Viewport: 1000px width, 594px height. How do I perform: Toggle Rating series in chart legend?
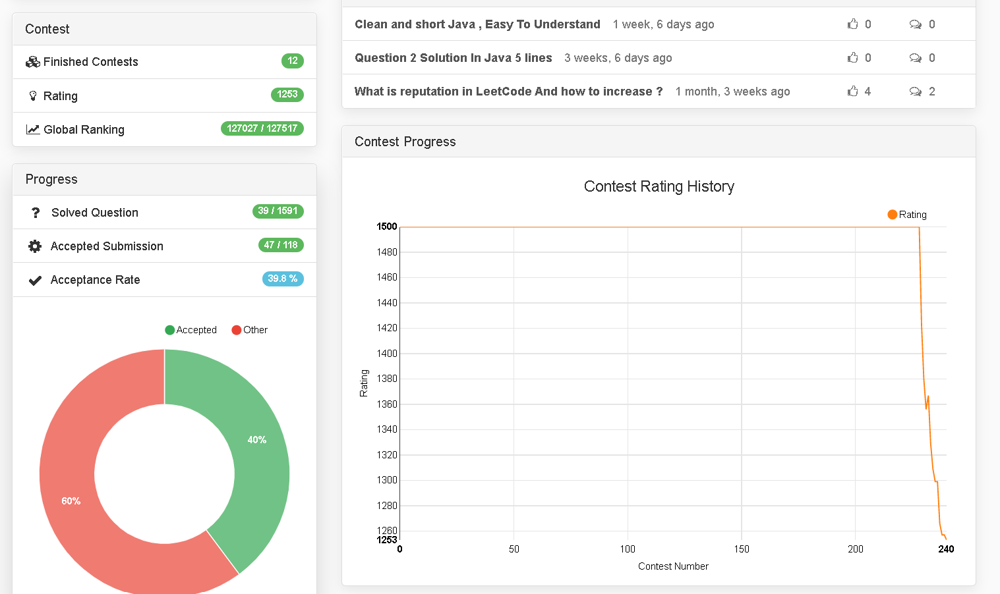(907, 214)
